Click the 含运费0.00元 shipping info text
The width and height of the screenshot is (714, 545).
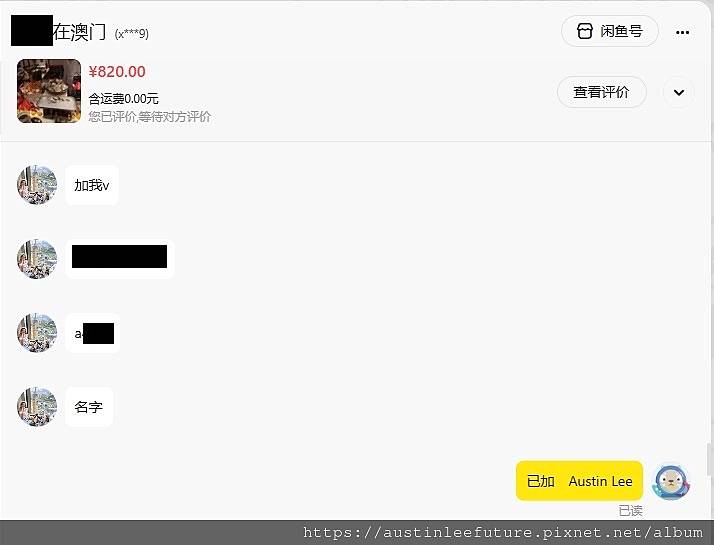coord(123,98)
